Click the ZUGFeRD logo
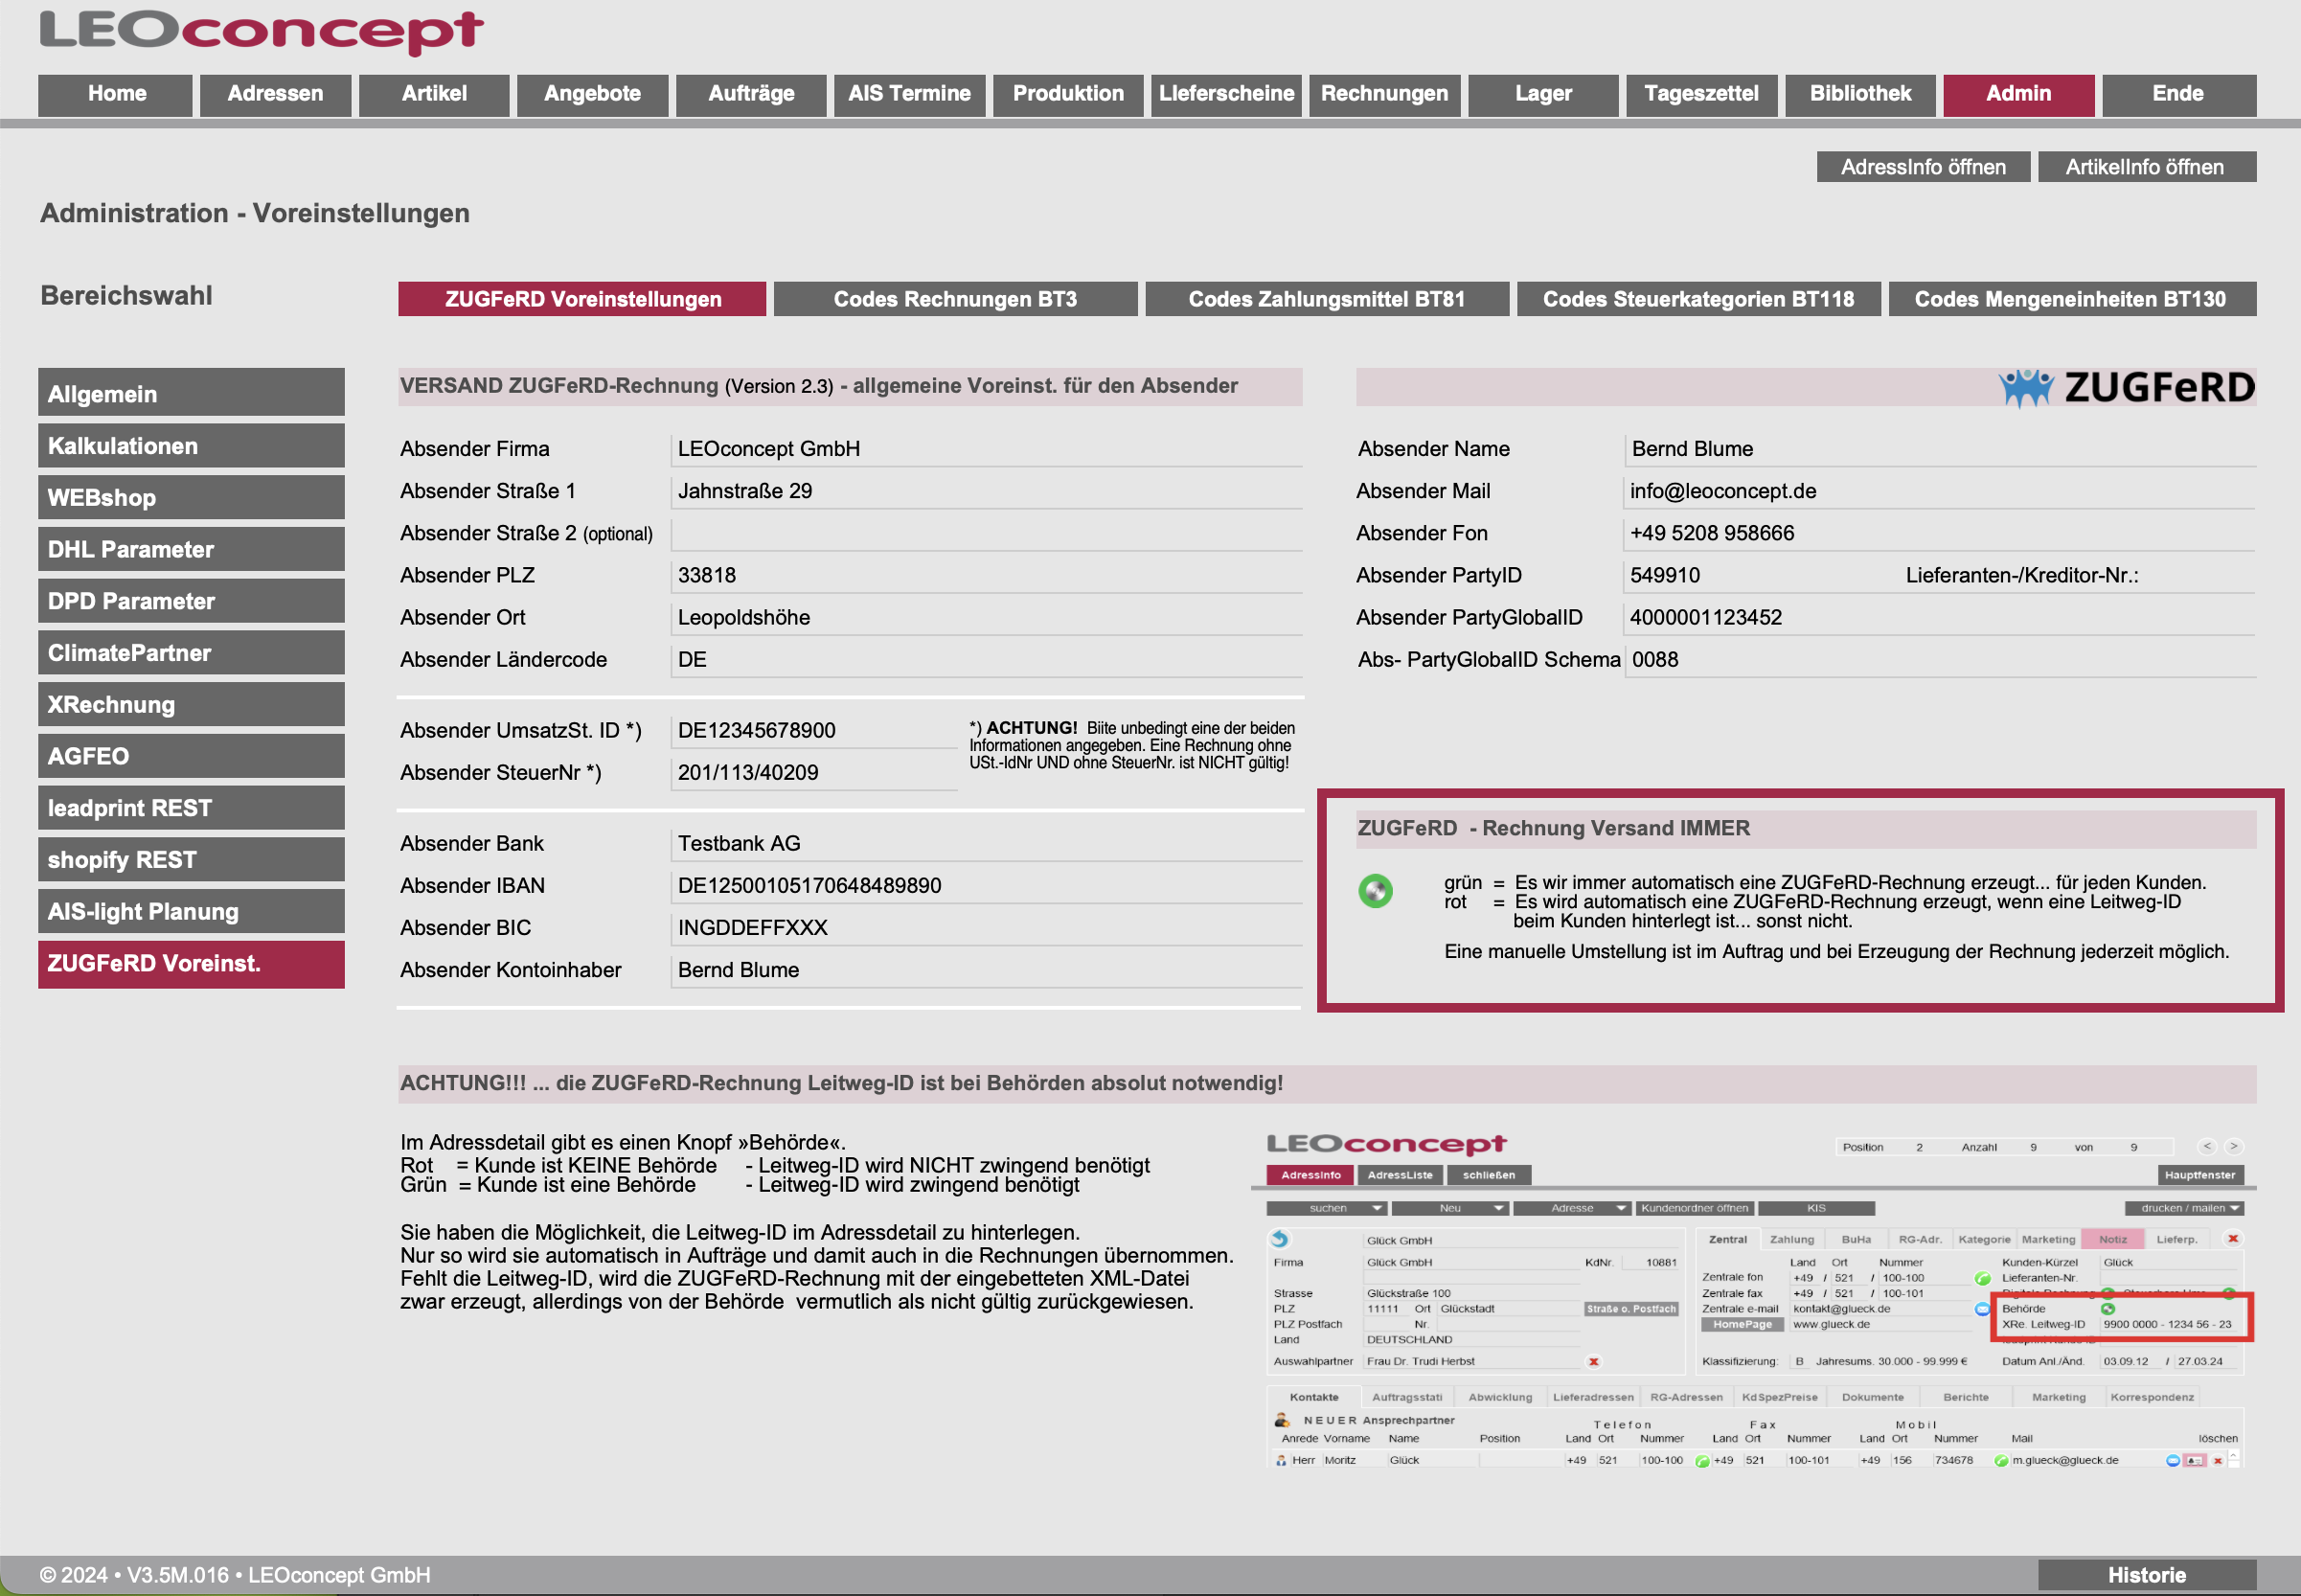The image size is (2301, 1596). 2126,387
